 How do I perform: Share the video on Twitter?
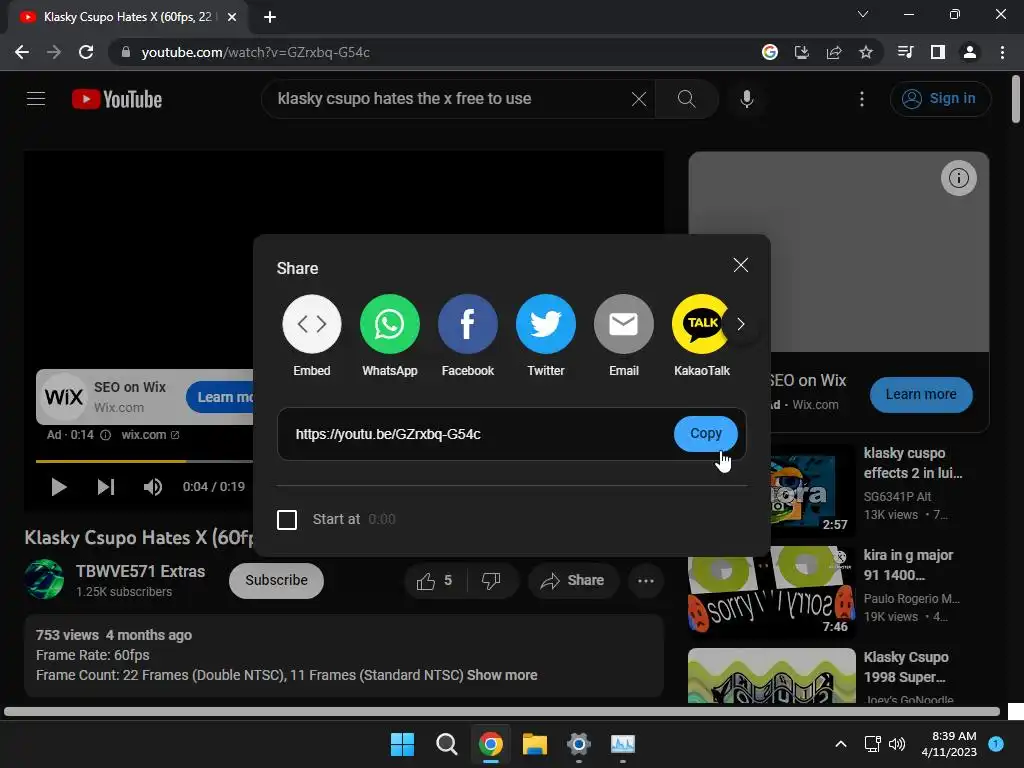(545, 324)
